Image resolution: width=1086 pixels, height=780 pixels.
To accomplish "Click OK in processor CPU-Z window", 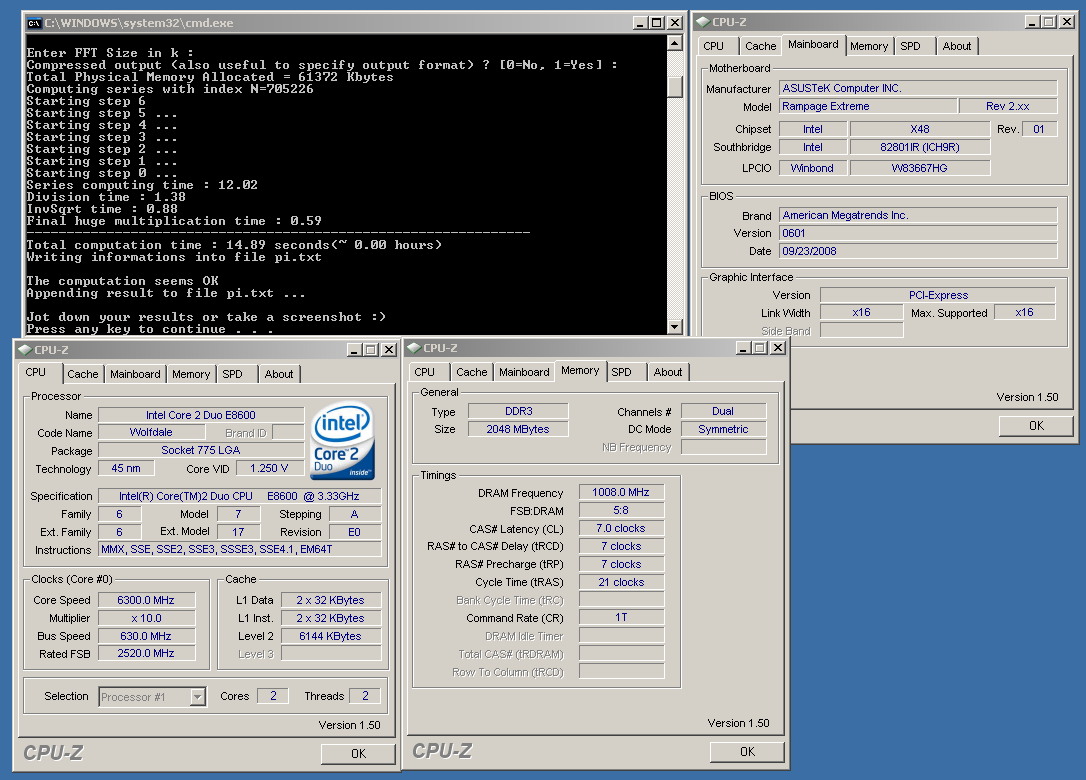I will pyautogui.click(x=358, y=754).
